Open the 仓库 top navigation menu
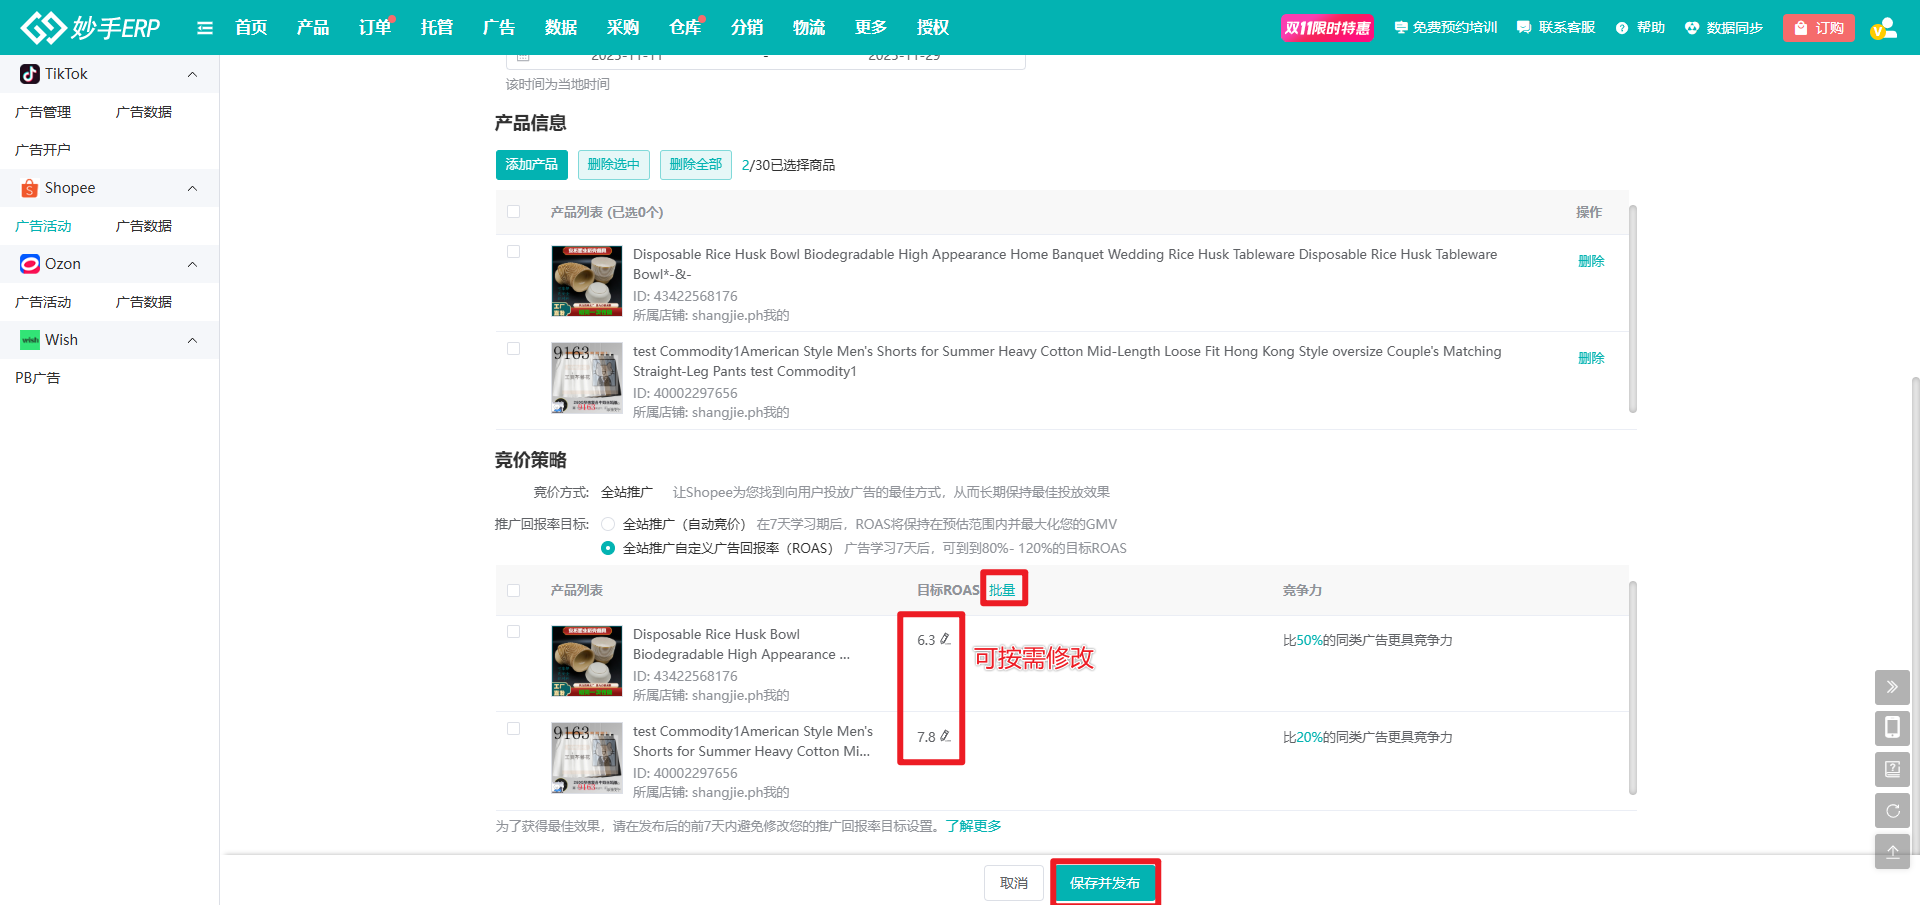 (685, 28)
